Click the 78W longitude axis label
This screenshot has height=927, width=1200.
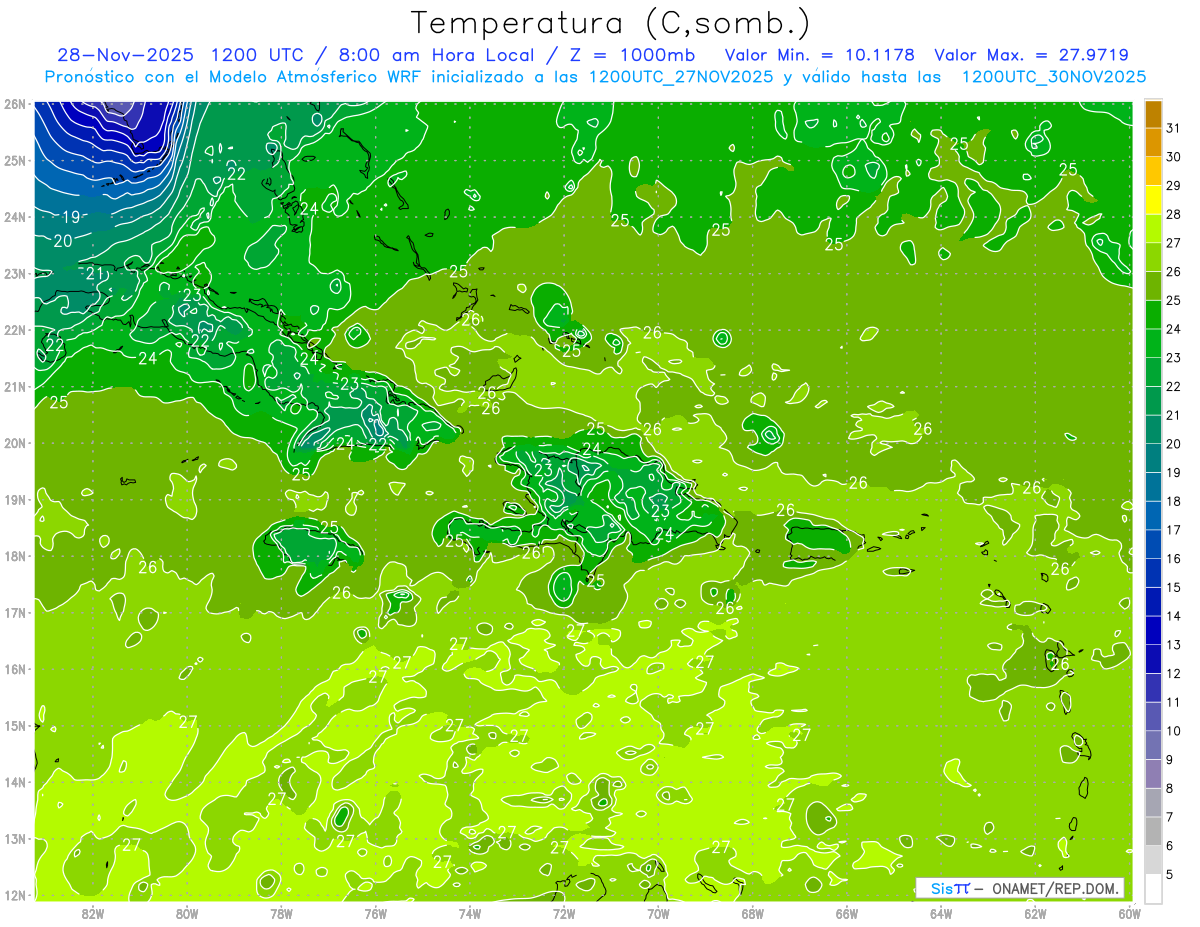tap(281, 913)
